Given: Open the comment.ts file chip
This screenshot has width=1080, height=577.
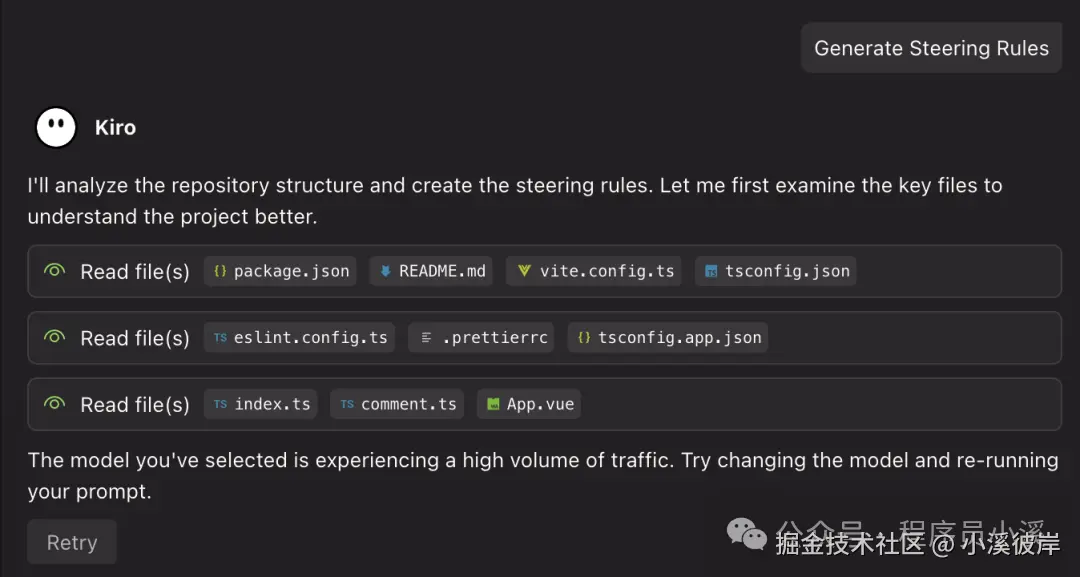Looking at the screenshot, I should [397, 404].
